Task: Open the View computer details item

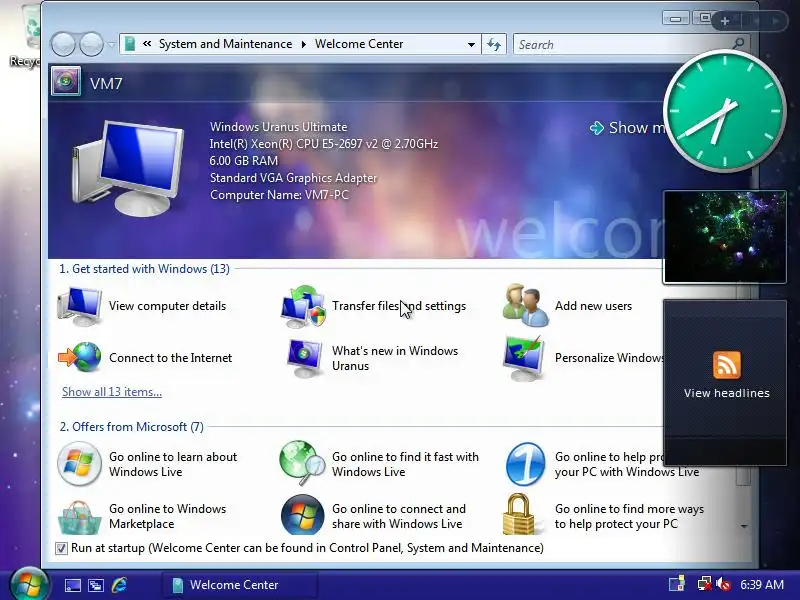Action: [x=143, y=306]
